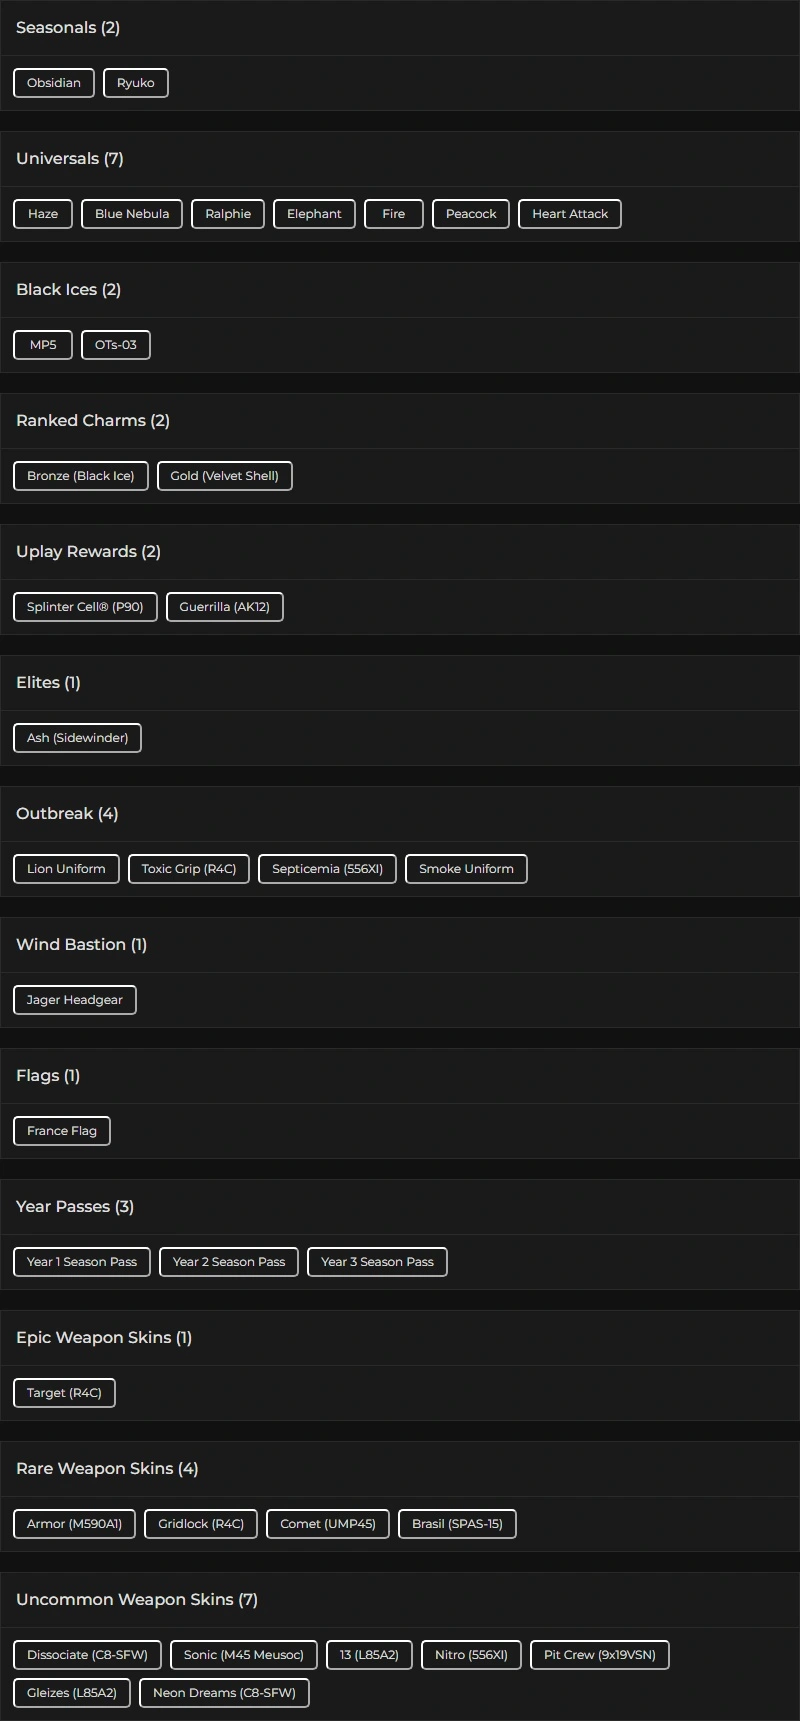Screen dimensions: 800x1721
Task: Select the Target (R4C) epic skin
Action: click(64, 1393)
